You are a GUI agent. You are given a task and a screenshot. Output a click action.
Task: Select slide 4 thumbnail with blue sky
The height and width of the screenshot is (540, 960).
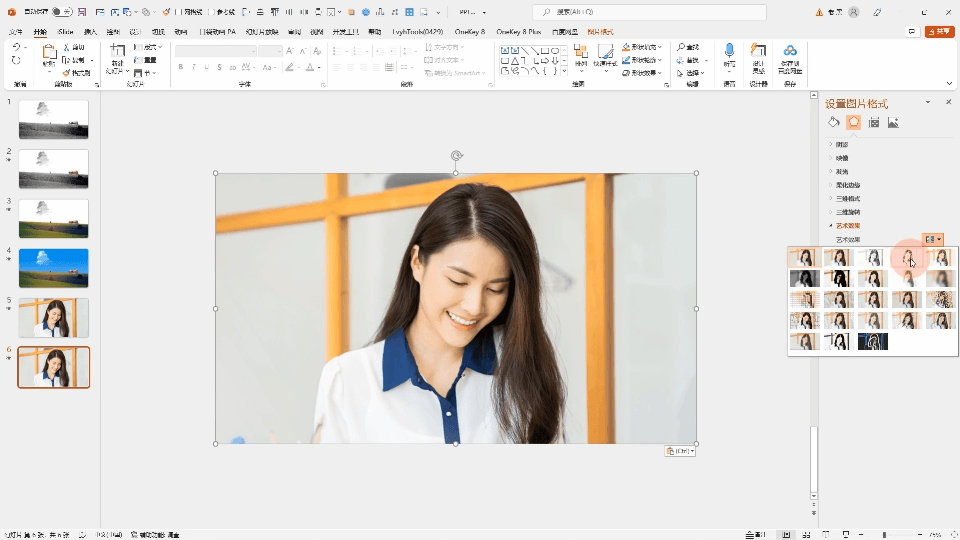tap(54, 268)
